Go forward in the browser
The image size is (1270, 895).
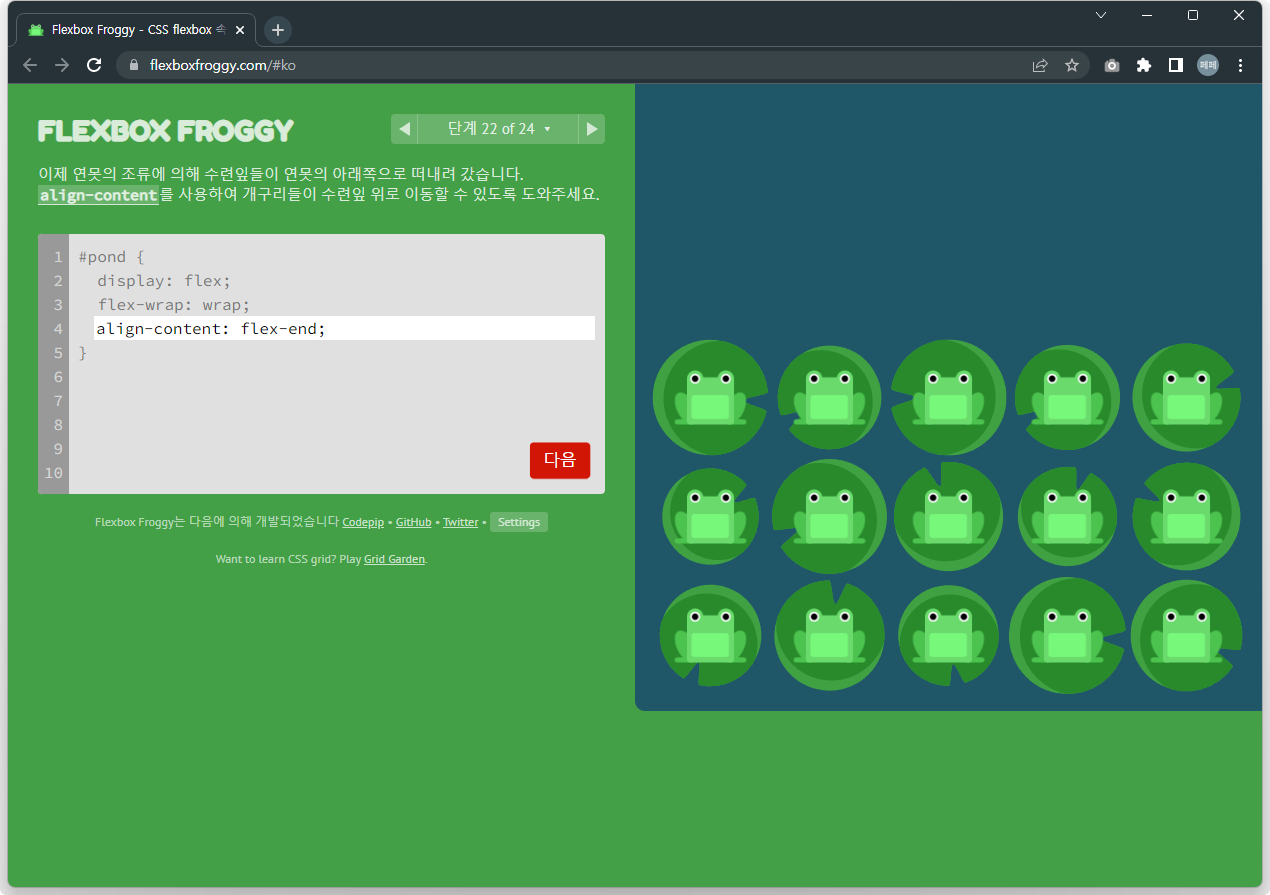pos(62,65)
